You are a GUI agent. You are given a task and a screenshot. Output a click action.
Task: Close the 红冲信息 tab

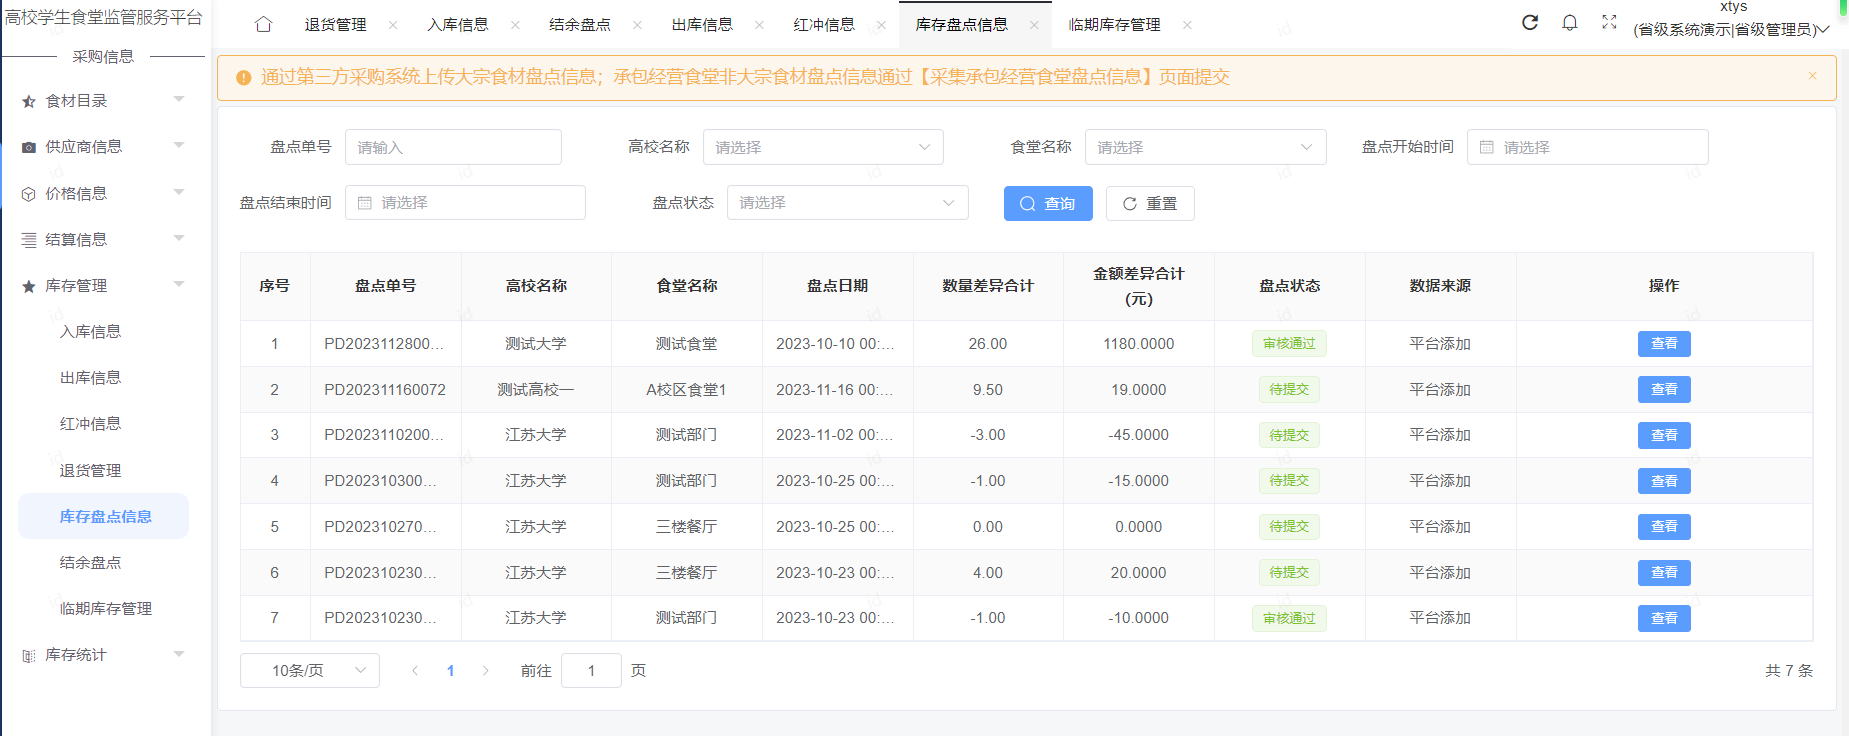pyautogui.click(x=881, y=25)
